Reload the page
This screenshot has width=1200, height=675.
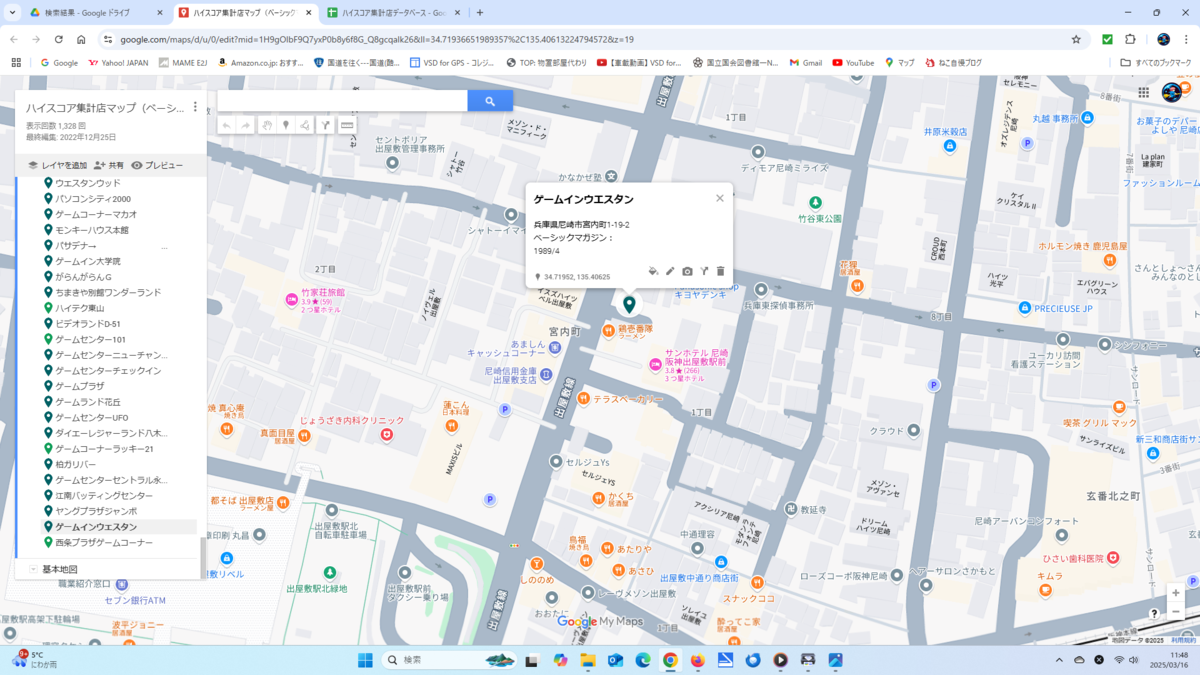point(59,39)
